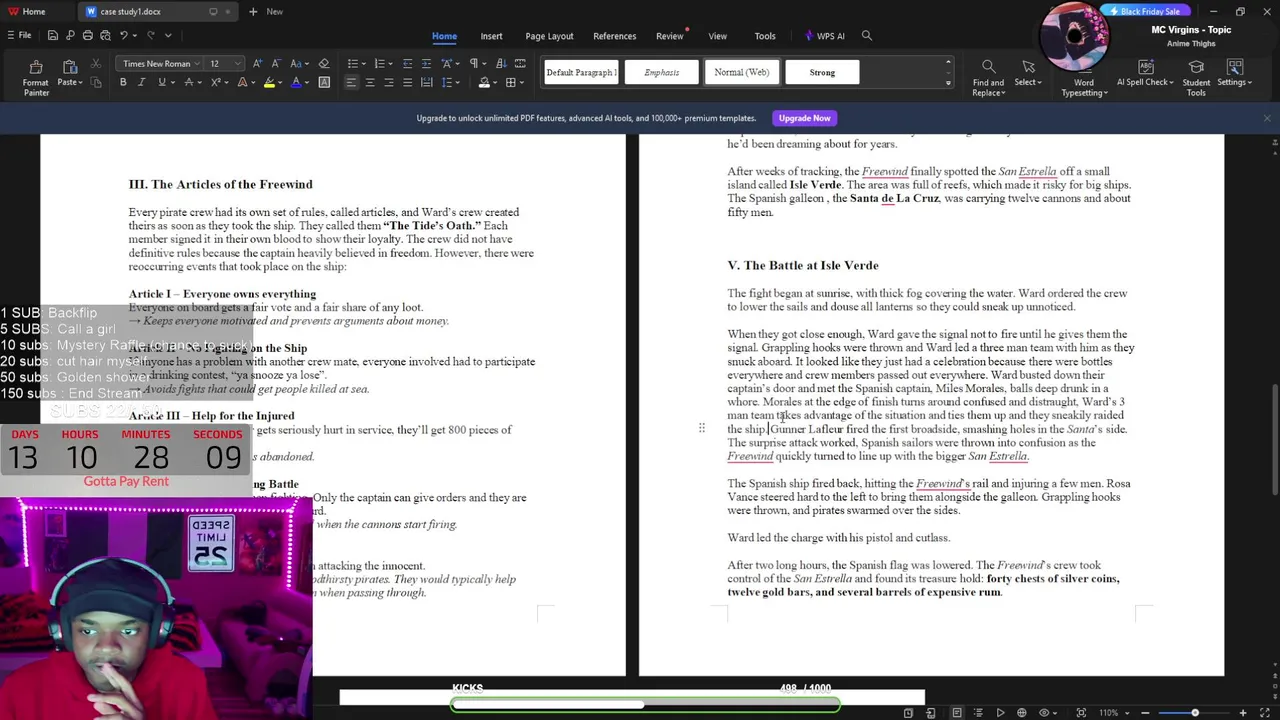Open the Page Layout ribbon tab

pyautogui.click(x=549, y=36)
